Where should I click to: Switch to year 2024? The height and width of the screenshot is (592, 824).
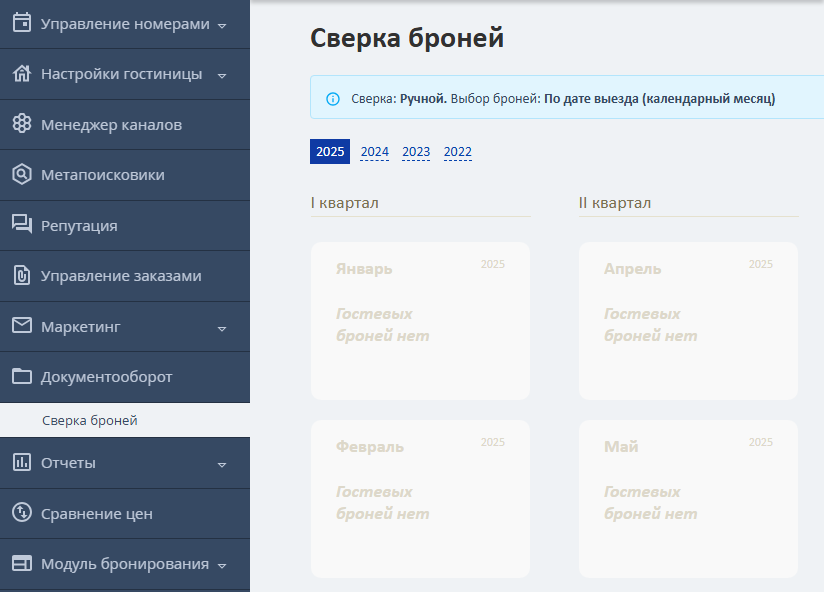tap(375, 151)
